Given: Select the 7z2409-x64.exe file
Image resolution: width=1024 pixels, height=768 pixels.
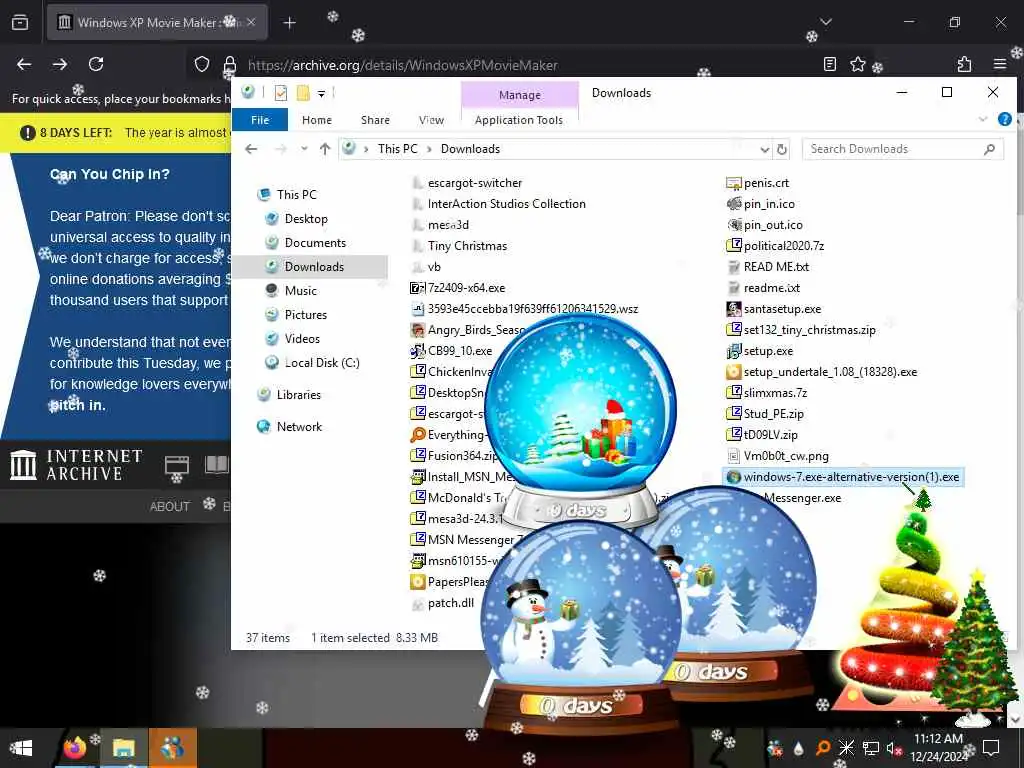Looking at the screenshot, I should click(x=466, y=288).
